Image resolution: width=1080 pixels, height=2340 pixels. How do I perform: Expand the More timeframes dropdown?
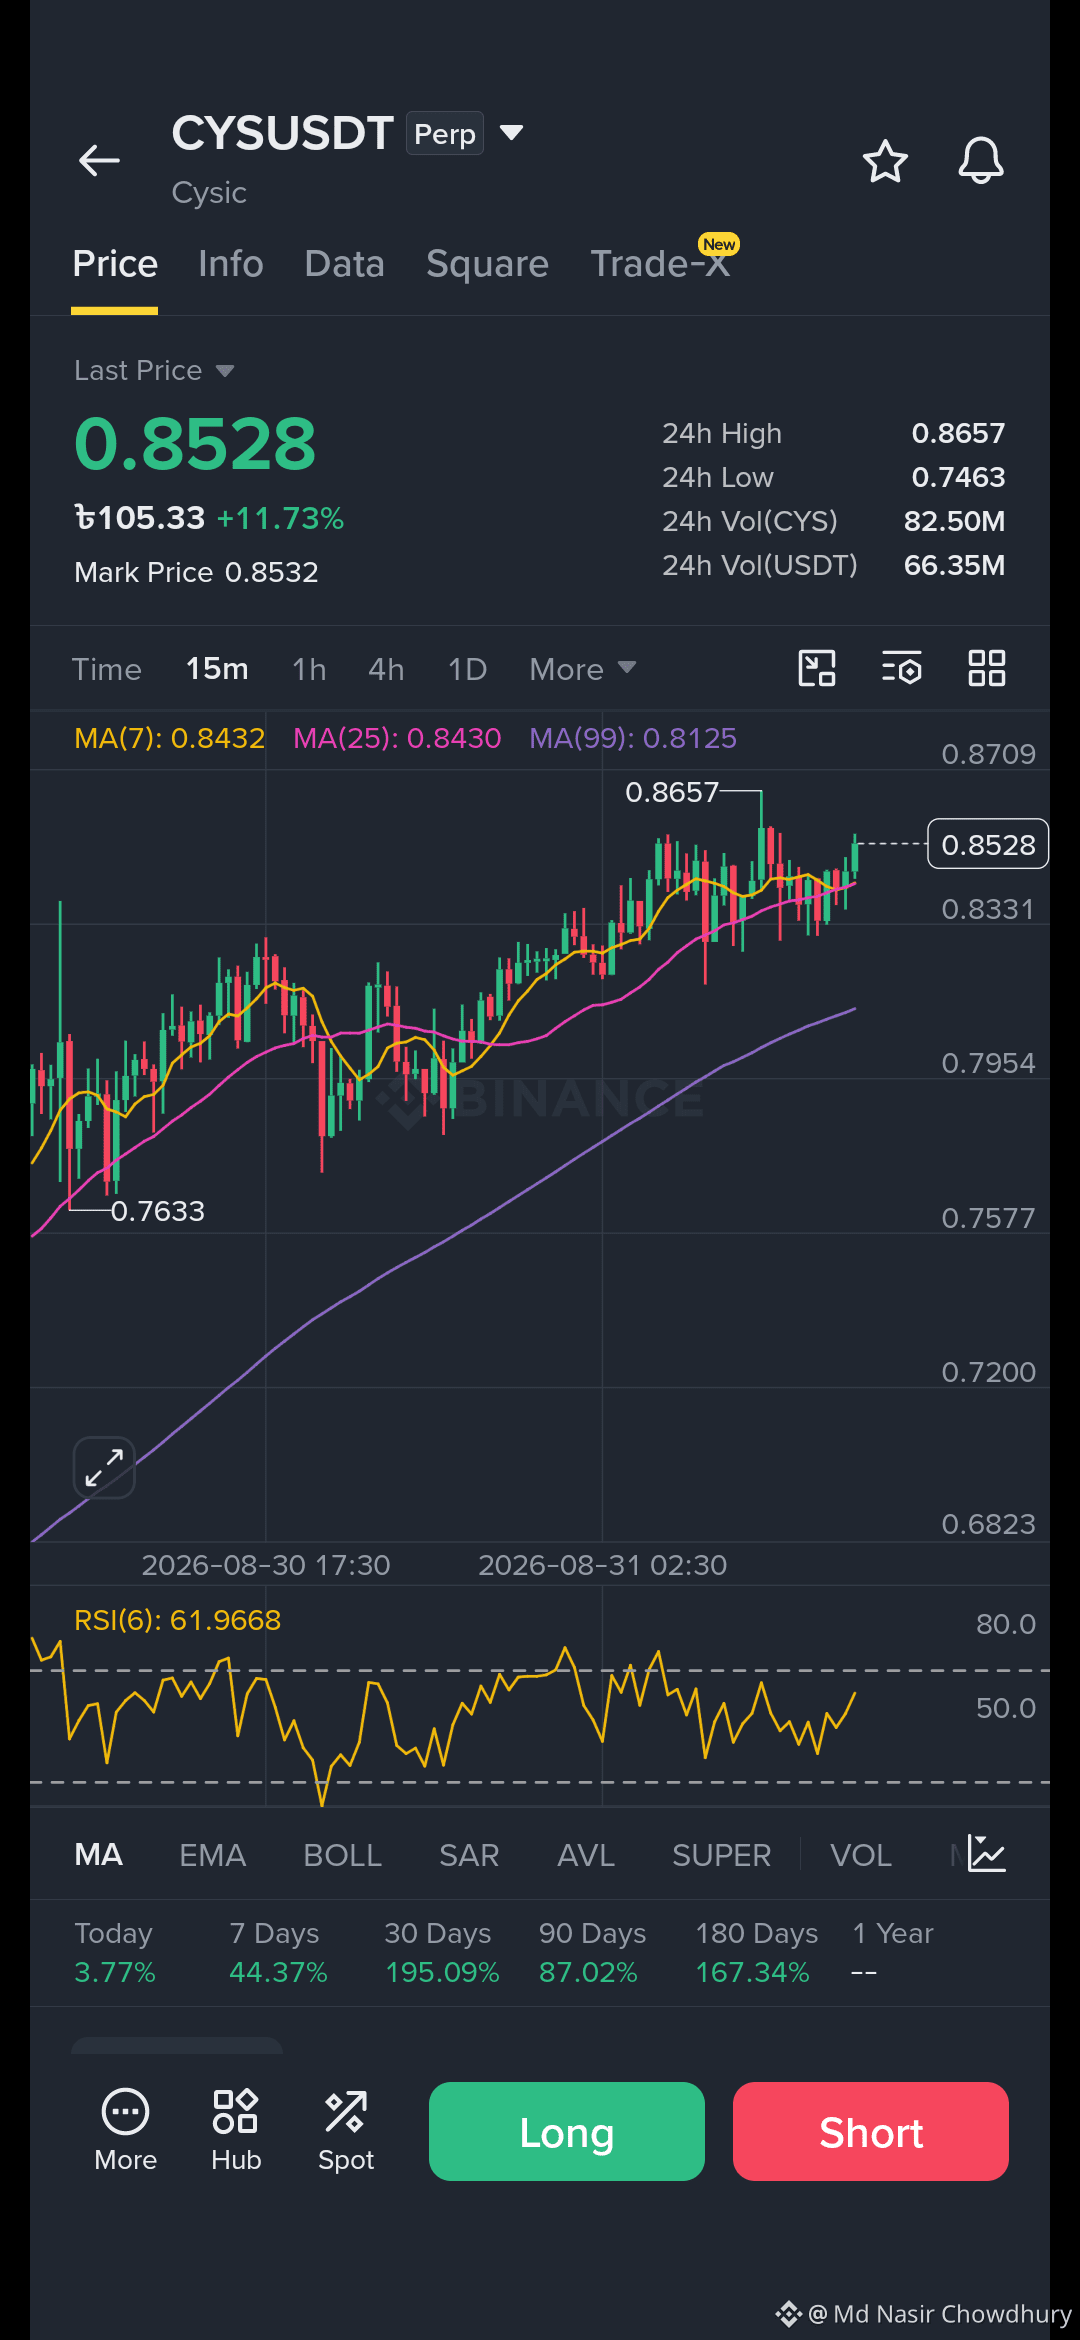pos(583,669)
